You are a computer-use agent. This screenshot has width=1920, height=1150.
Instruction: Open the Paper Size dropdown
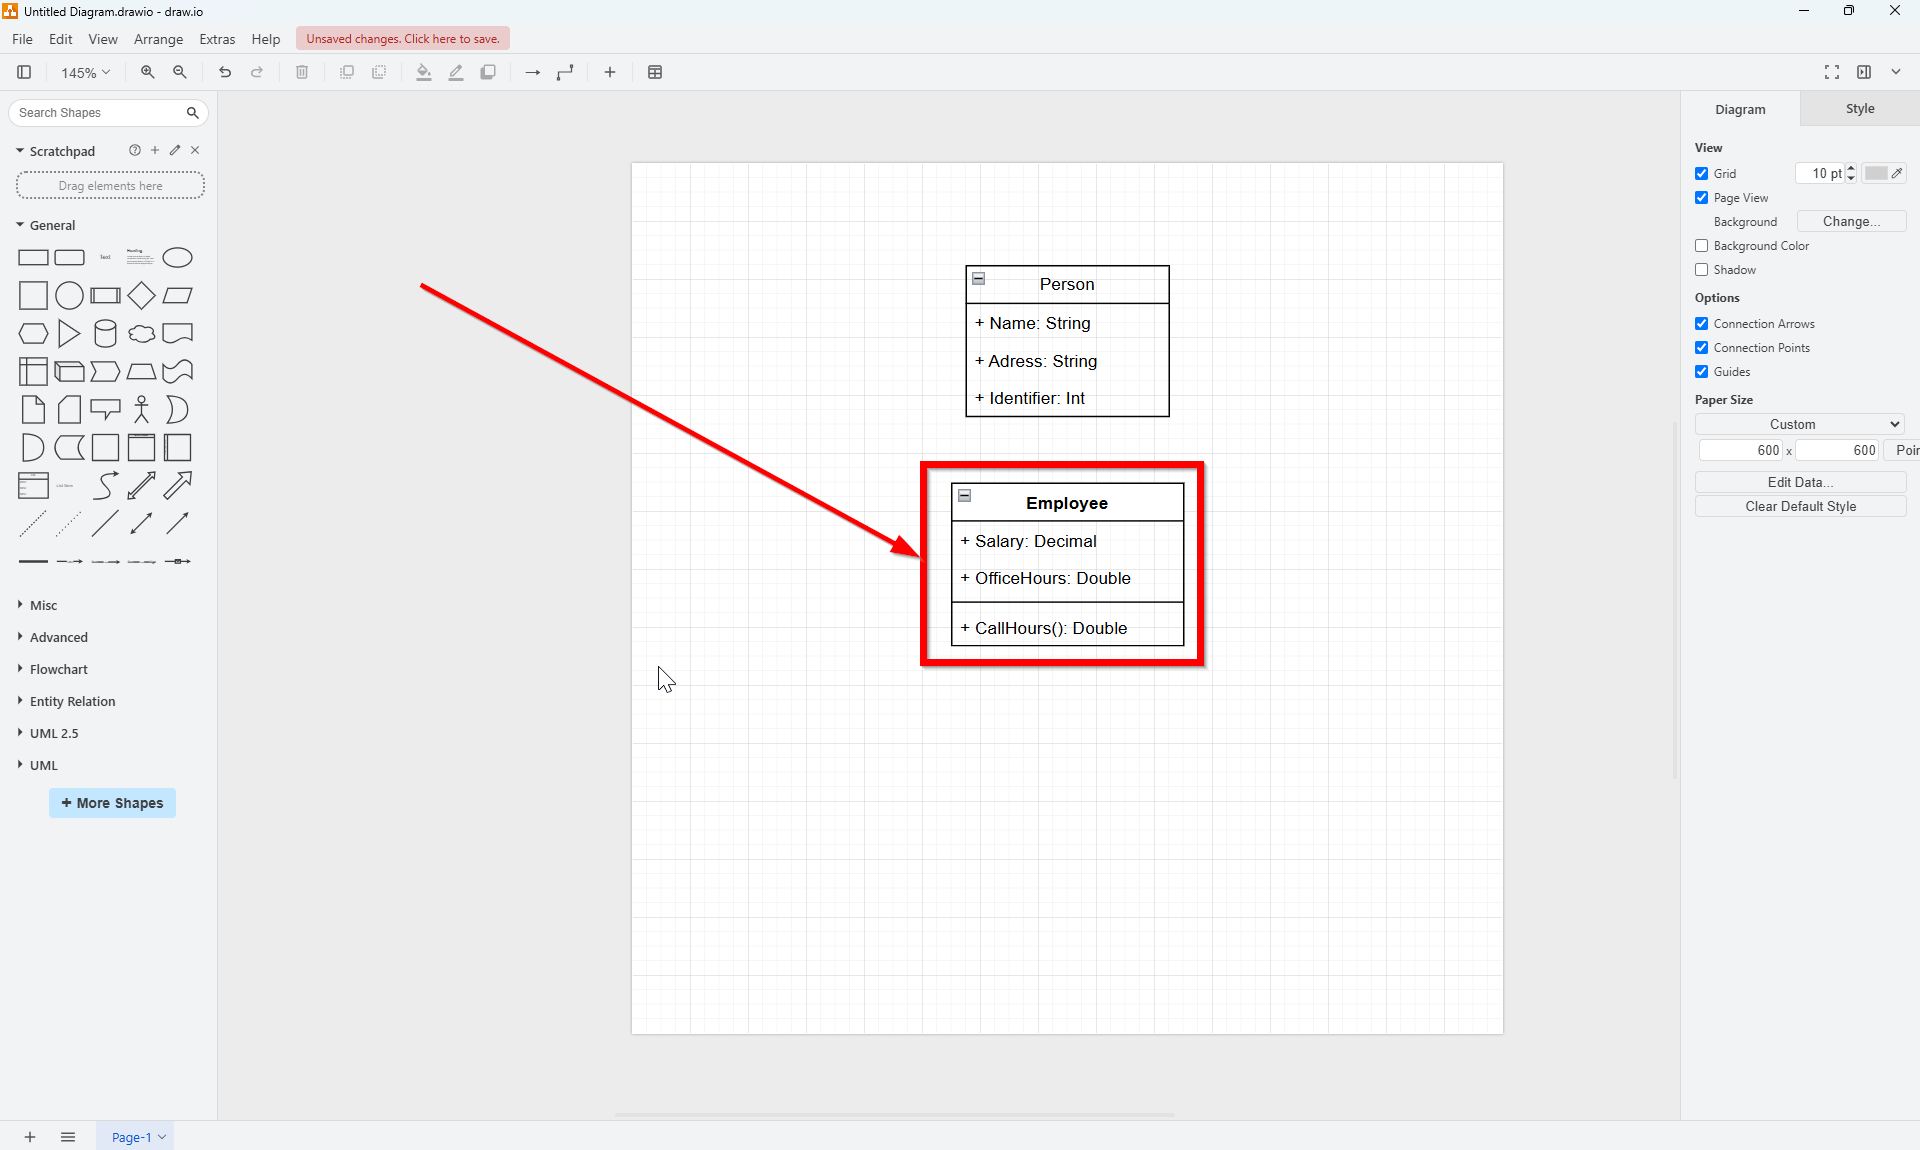[x=1798, y=424]
